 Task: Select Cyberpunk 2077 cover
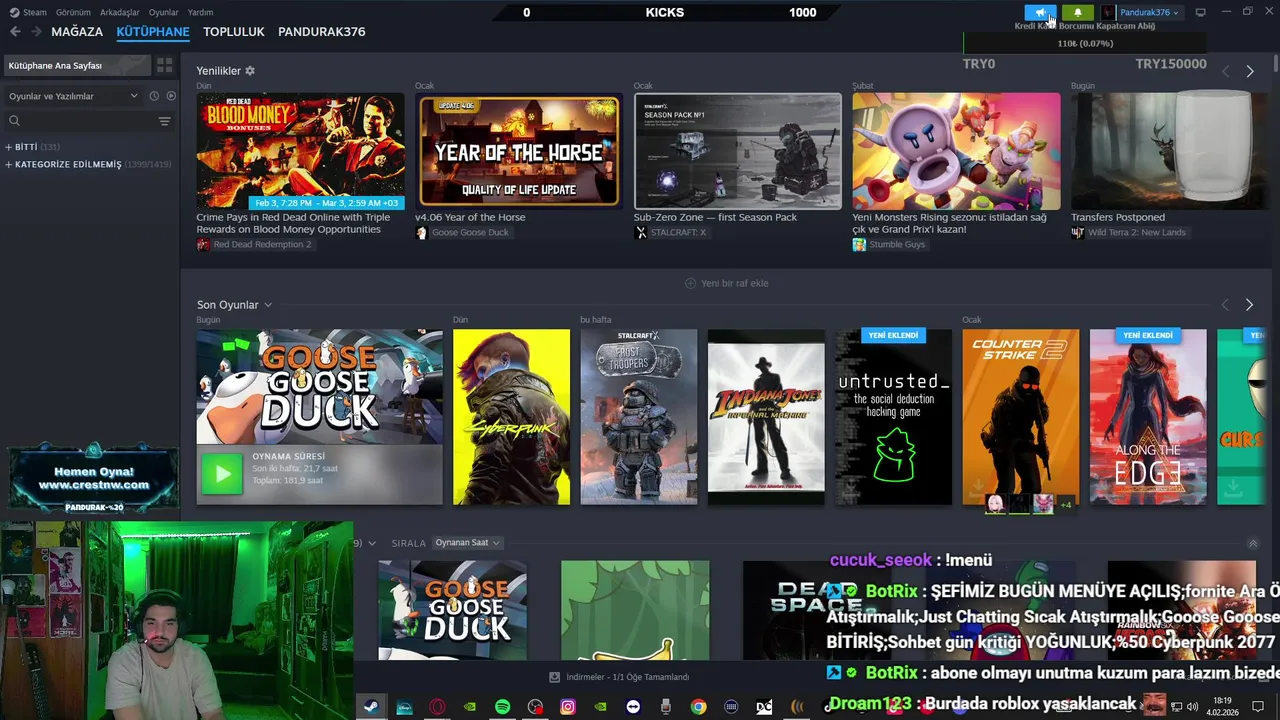(511, 417)
